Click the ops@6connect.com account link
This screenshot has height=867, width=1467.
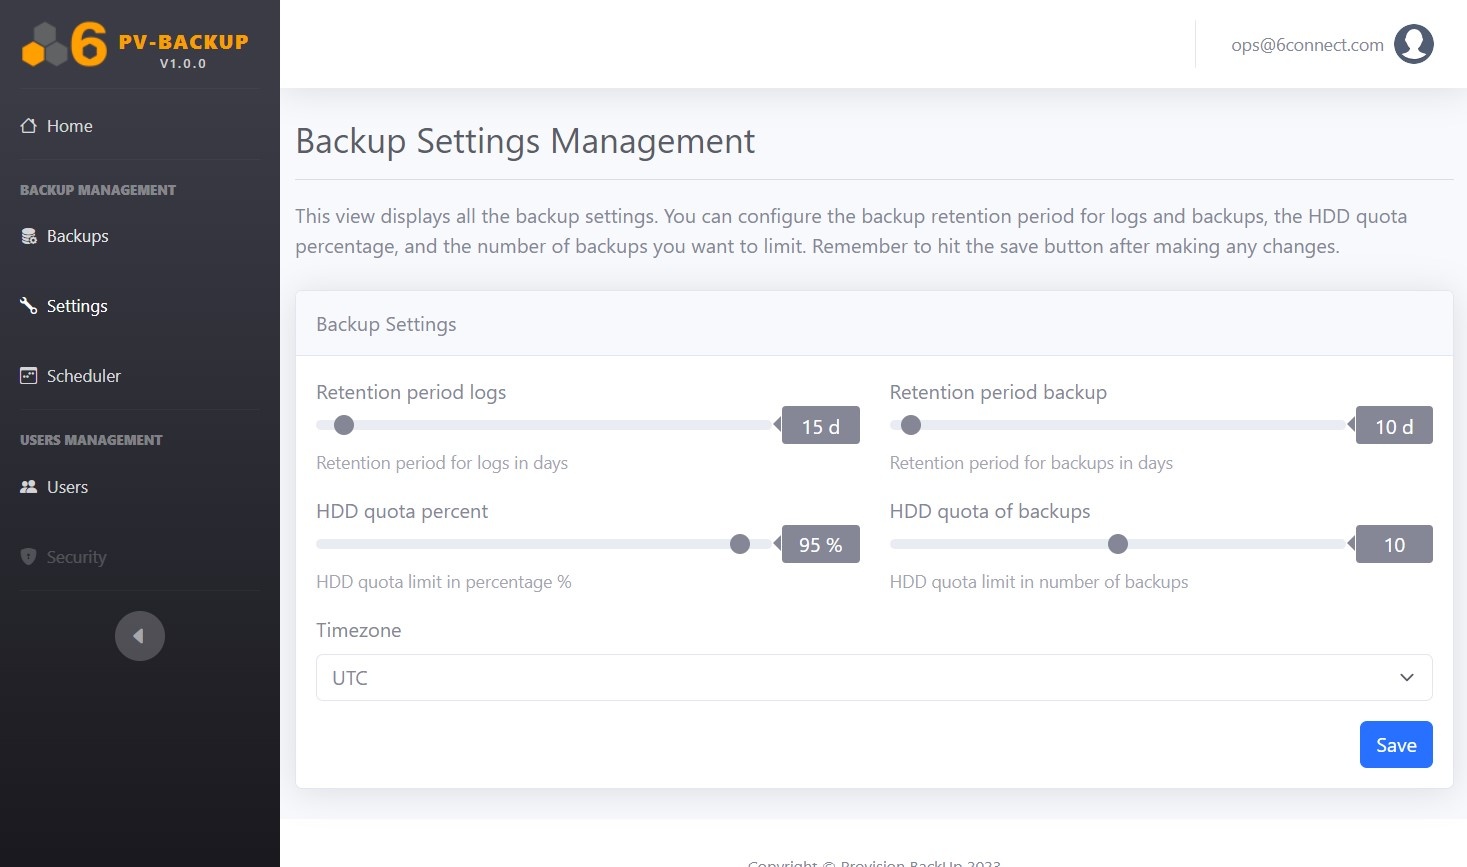pyautogui.click(x=1307, y=45)
